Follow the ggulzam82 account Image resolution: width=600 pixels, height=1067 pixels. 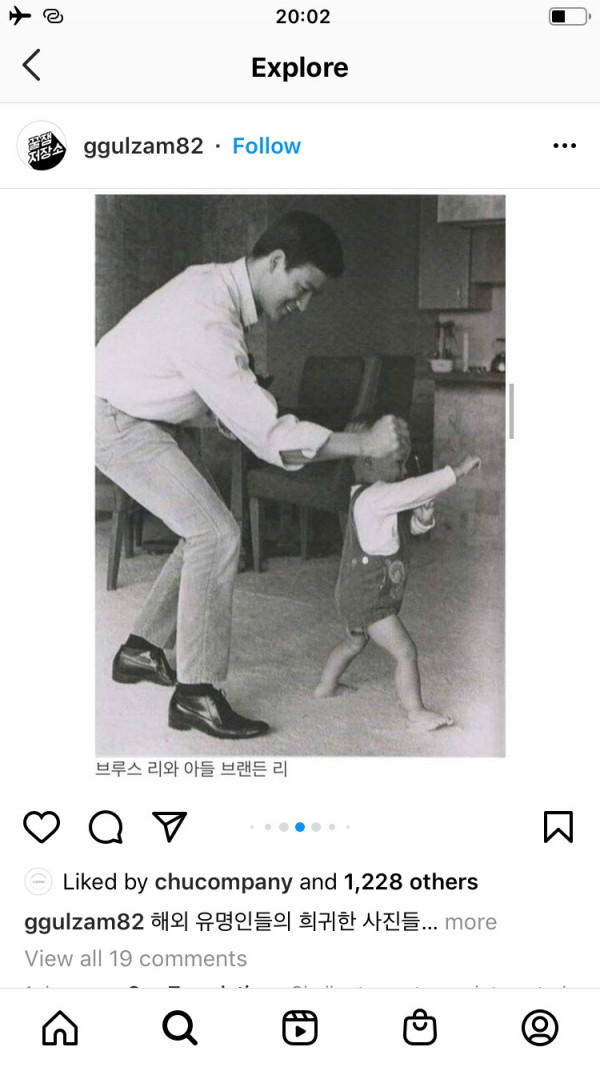[267, 146]
